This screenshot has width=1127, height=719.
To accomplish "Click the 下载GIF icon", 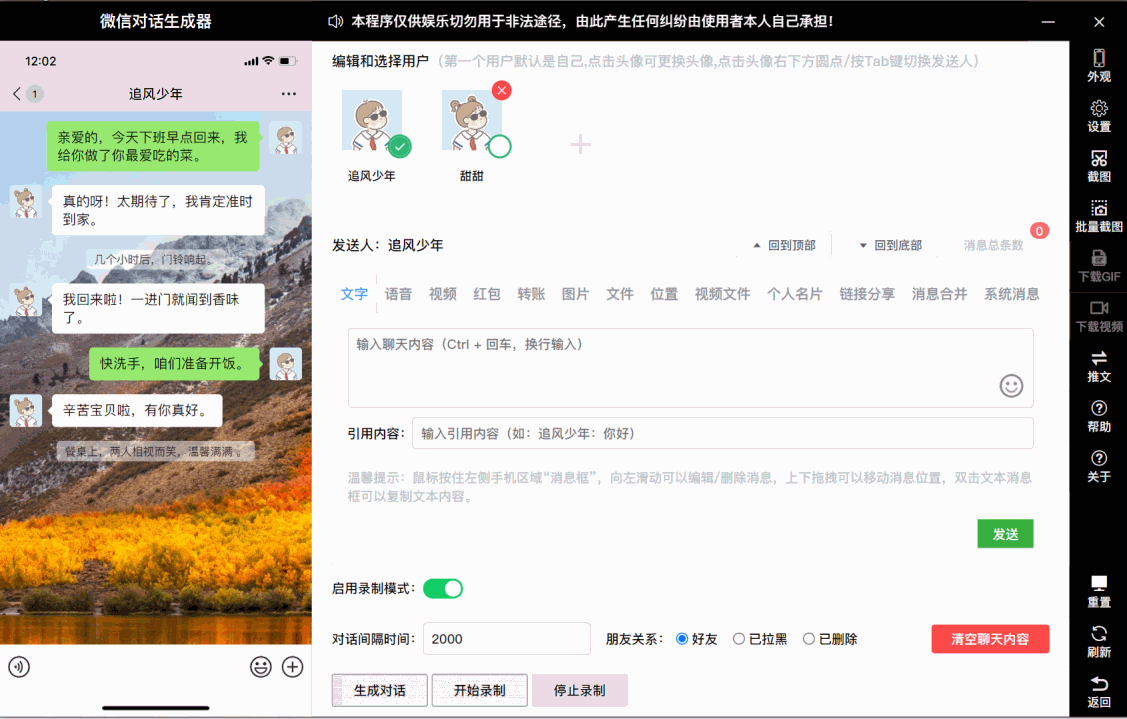I will [1098, 258].
